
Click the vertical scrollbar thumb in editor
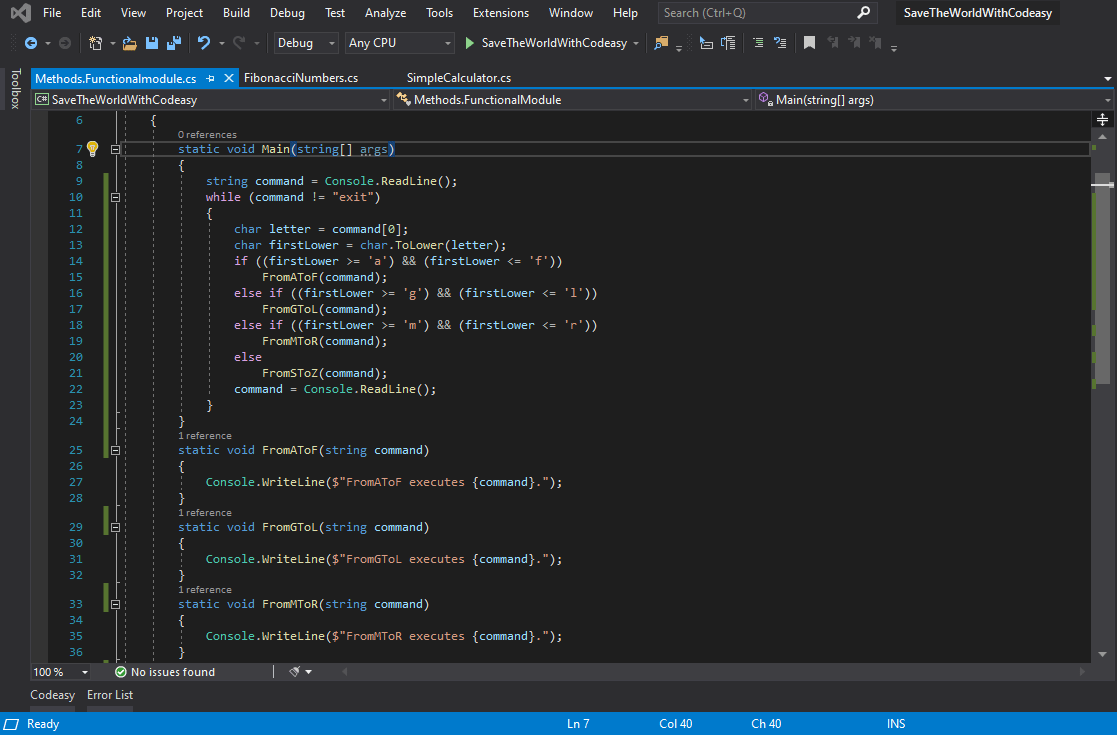click(1102, 280)
